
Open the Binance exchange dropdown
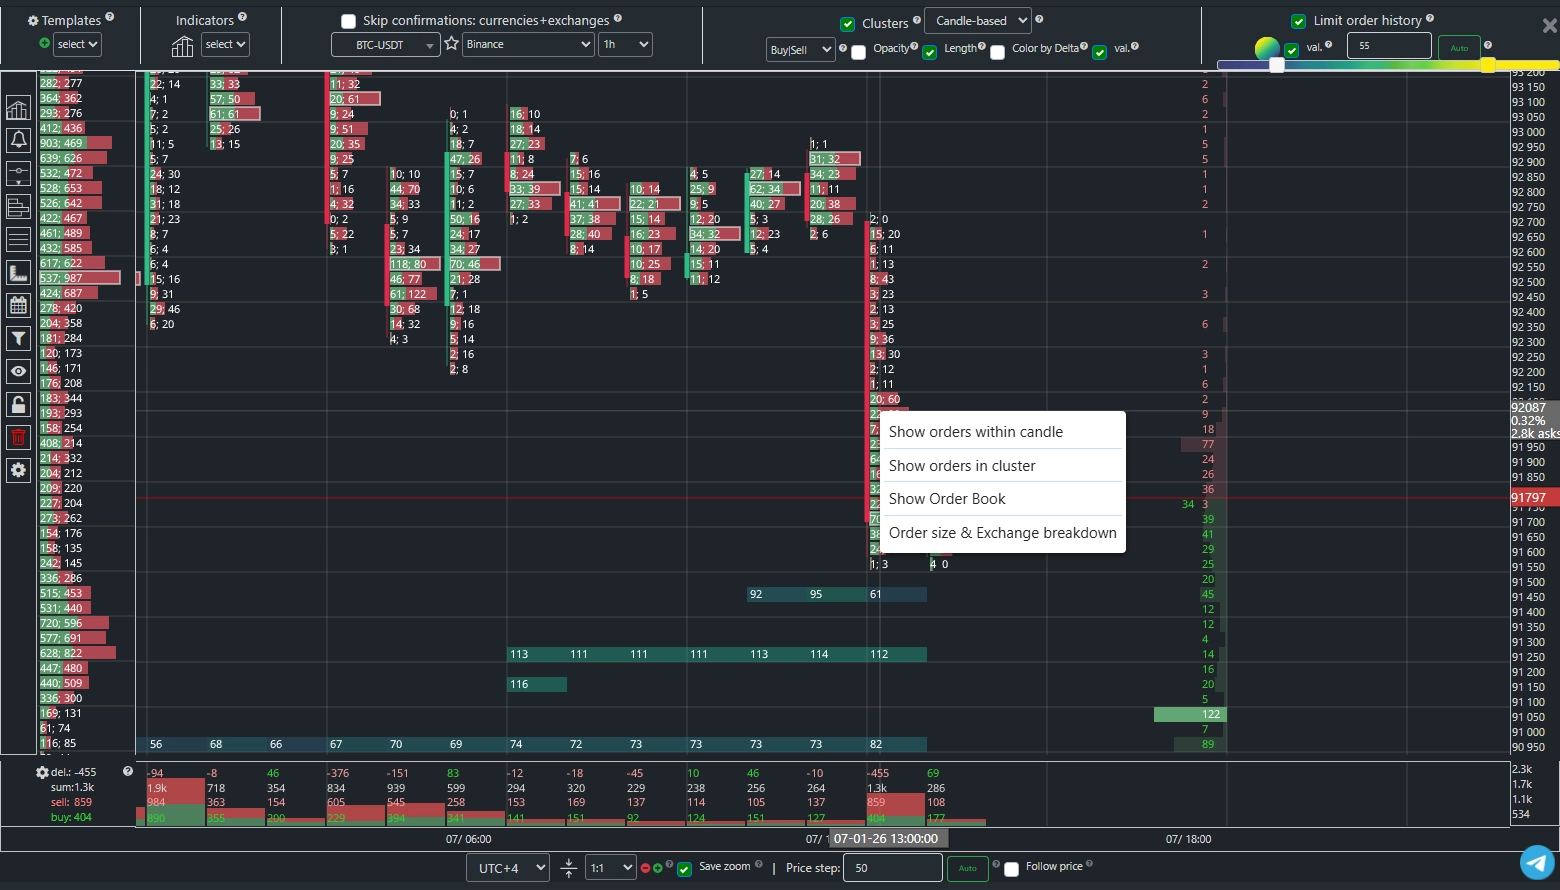pyautogui.click(x=528, y=44)
